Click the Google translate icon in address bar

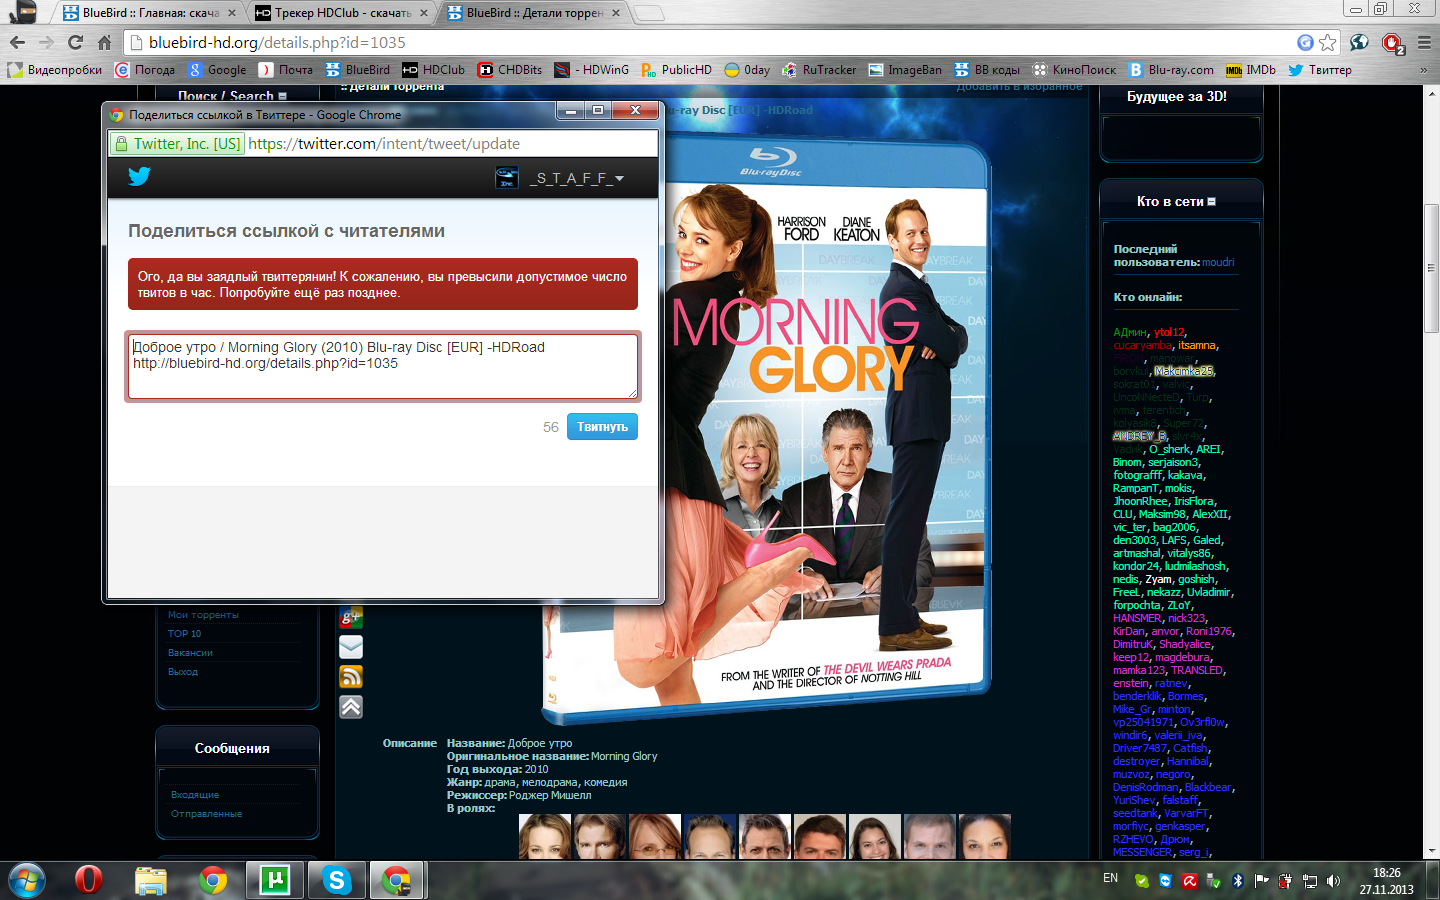pyautogui.click(x=1305, y=42)
